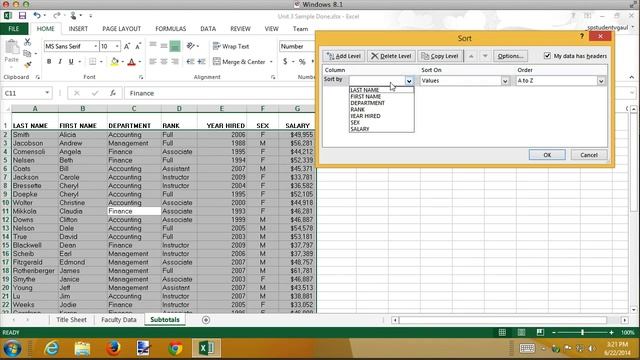Toggle Italic formatting
This screenshot has height=360, width=640.
tap(60, 62)
